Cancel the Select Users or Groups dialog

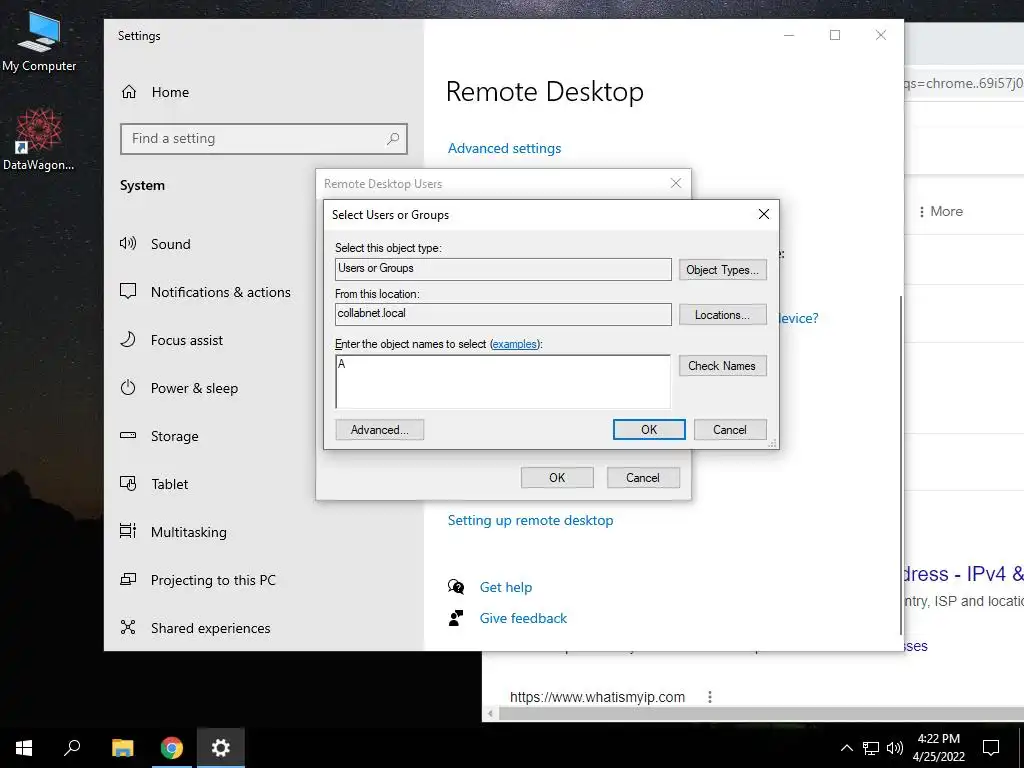[x=729, y=430]
